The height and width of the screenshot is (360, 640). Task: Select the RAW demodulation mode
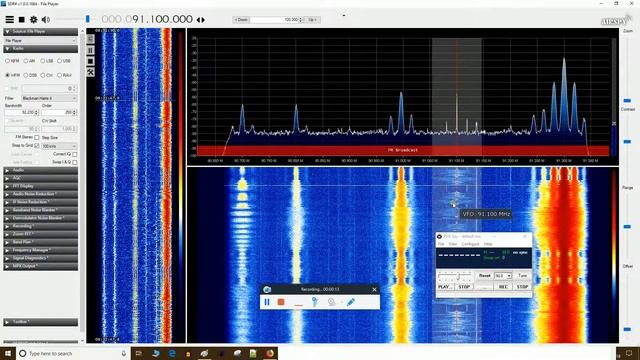pyautogui.click(x=64, y=75)
